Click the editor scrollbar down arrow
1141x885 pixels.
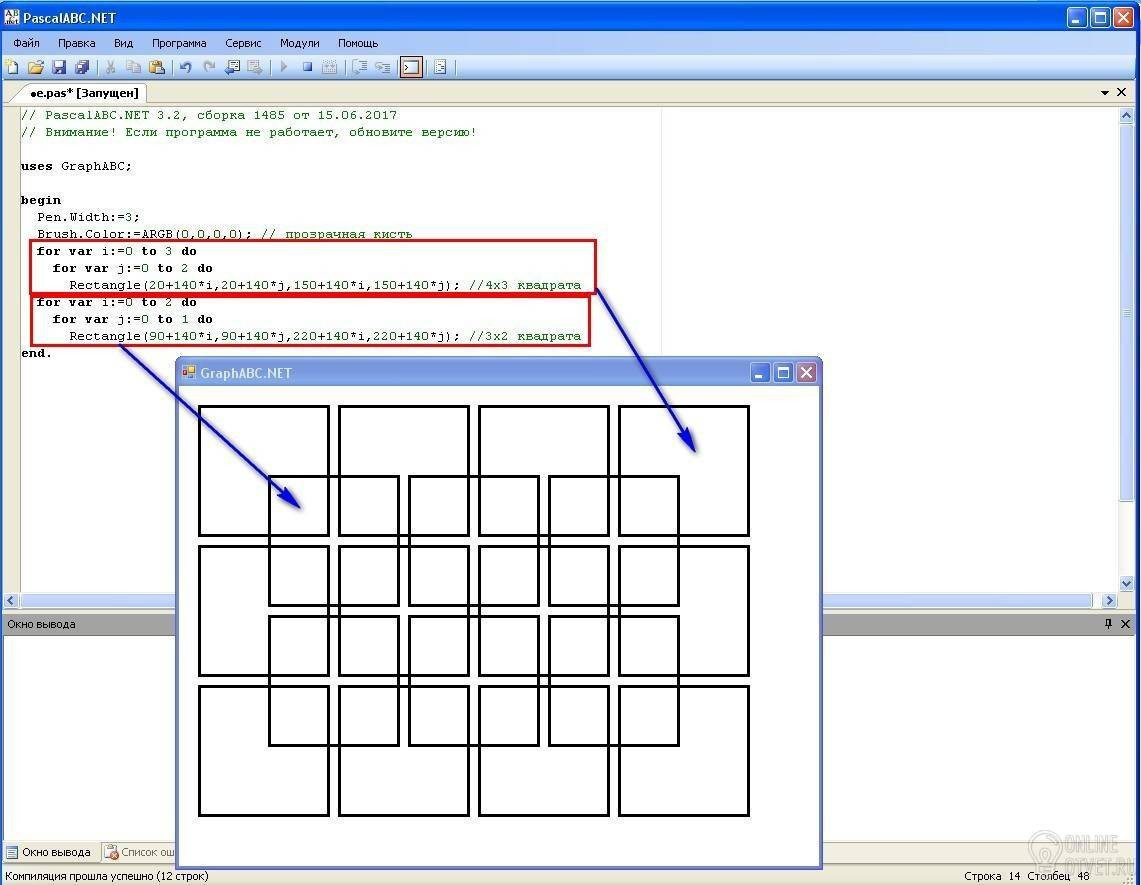[1126, 583]
